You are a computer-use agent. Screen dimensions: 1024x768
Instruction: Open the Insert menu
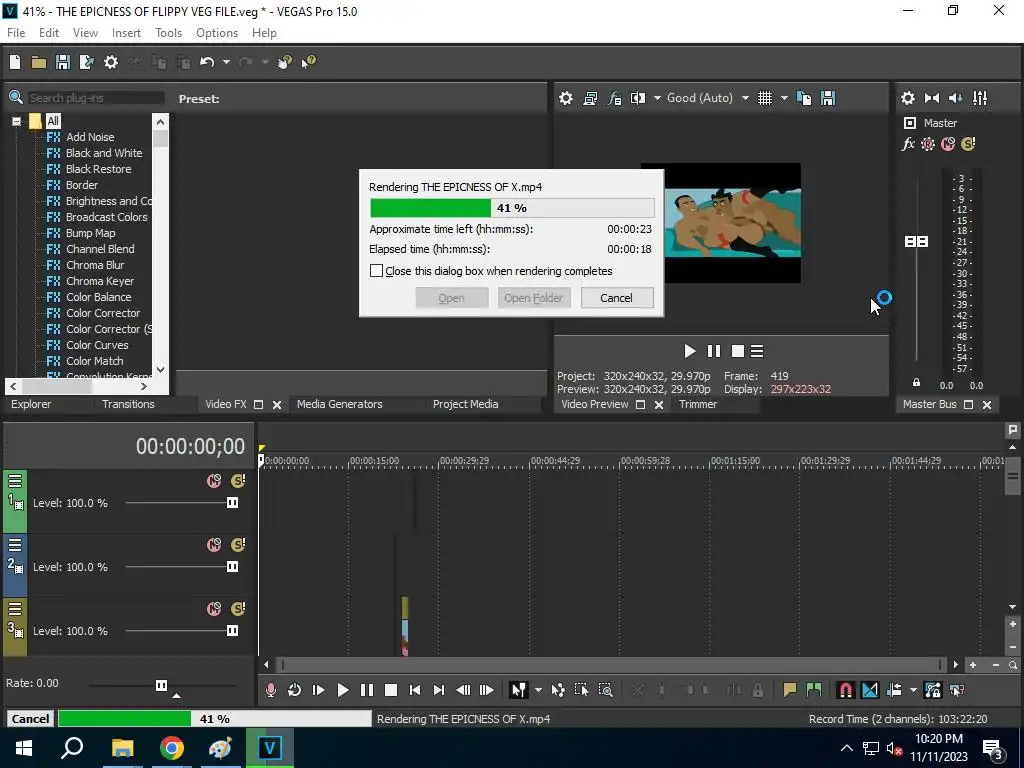tap(126, 33)
